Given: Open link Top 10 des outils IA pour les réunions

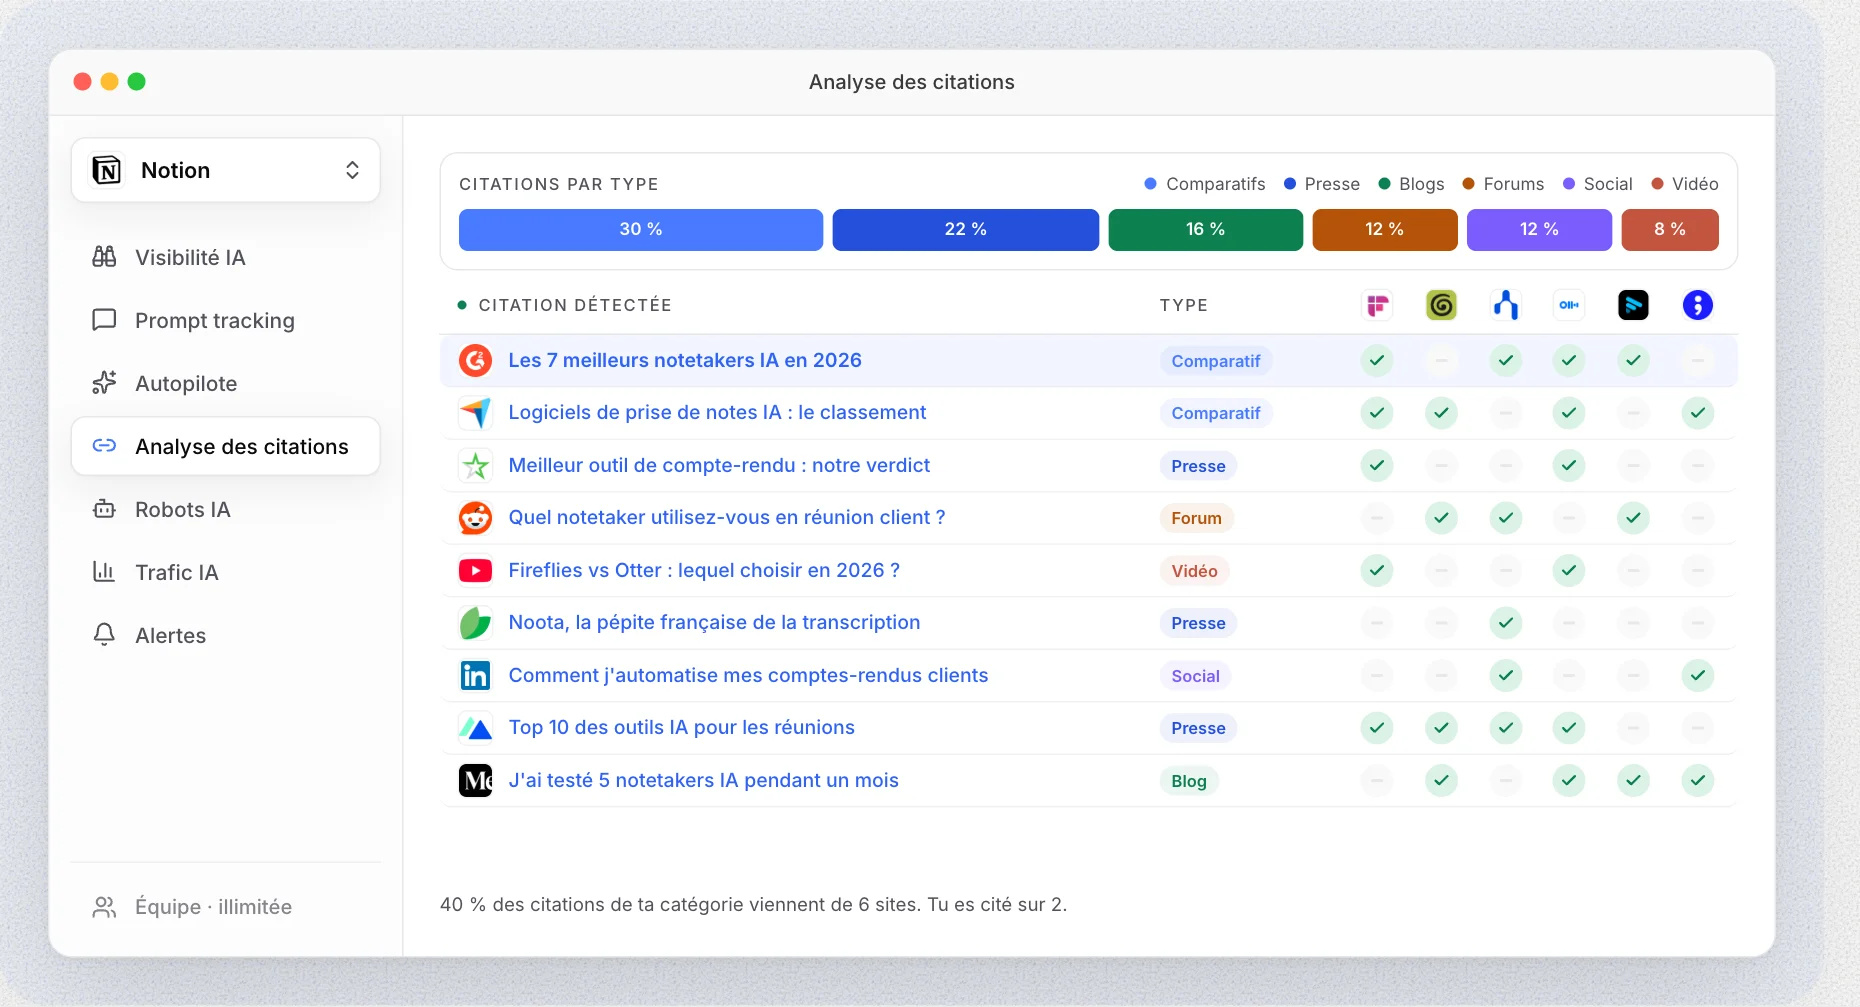Looking at the screenshot, I should click(681, 727).
